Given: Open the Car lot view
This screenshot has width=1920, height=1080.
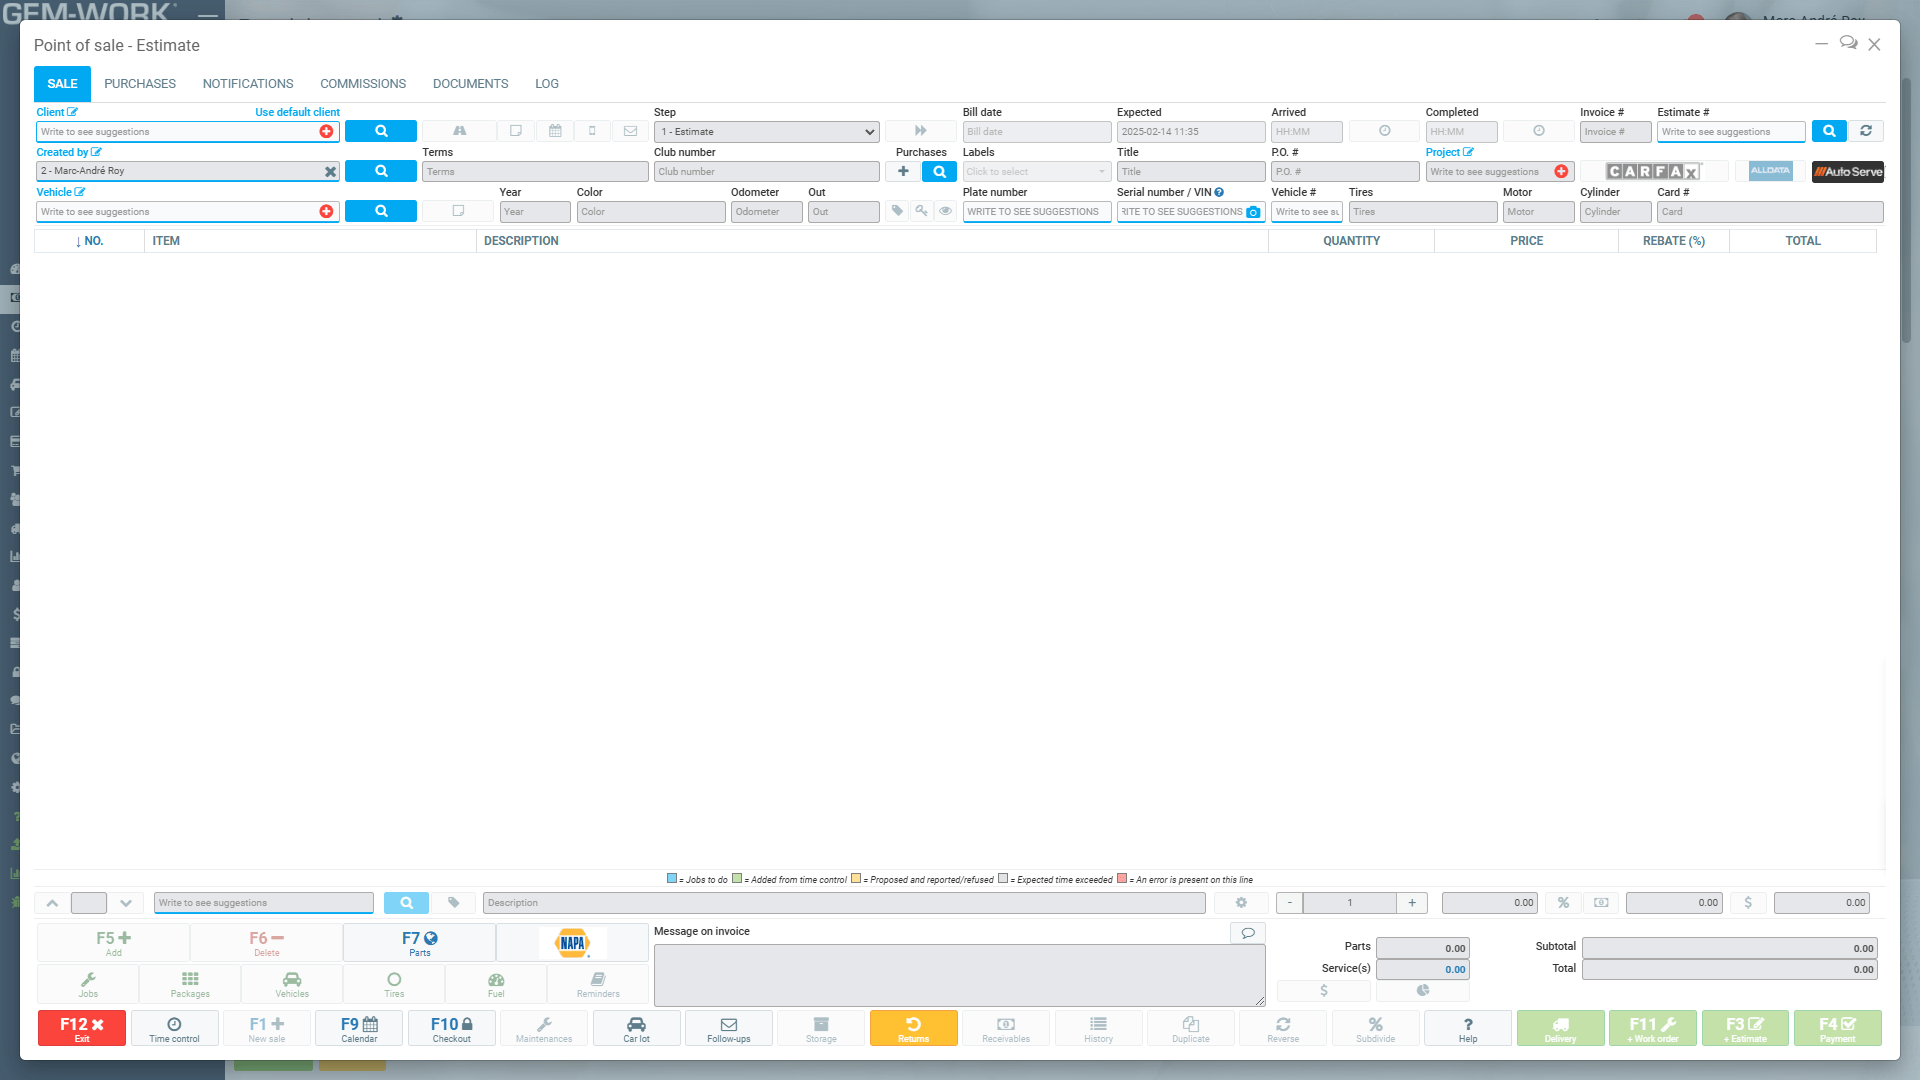Looking at the screenshot, I should click(x=636, y=1028).
